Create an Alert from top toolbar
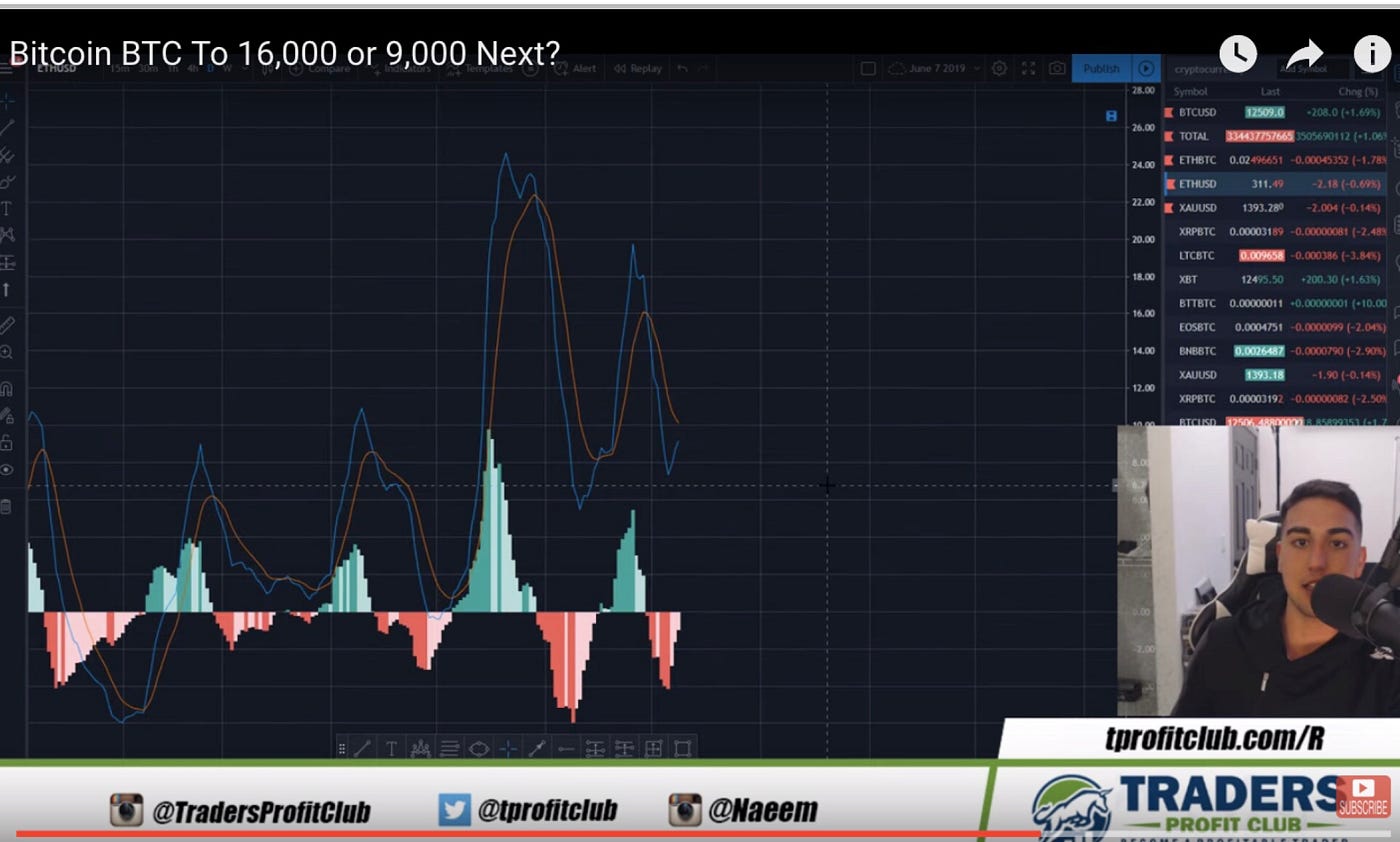Screen dimensions: 1400x842 click(x=576, y=68)
